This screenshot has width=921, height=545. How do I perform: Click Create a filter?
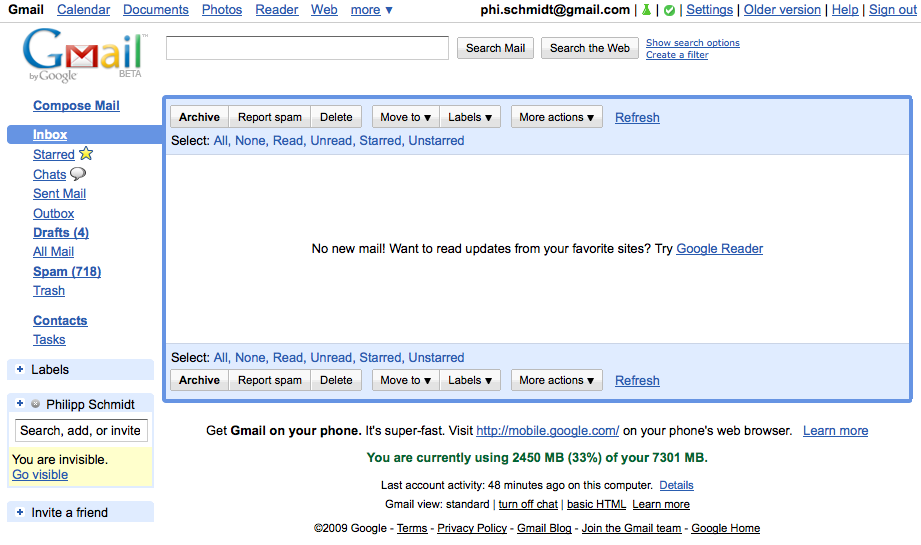coord(677,55)
